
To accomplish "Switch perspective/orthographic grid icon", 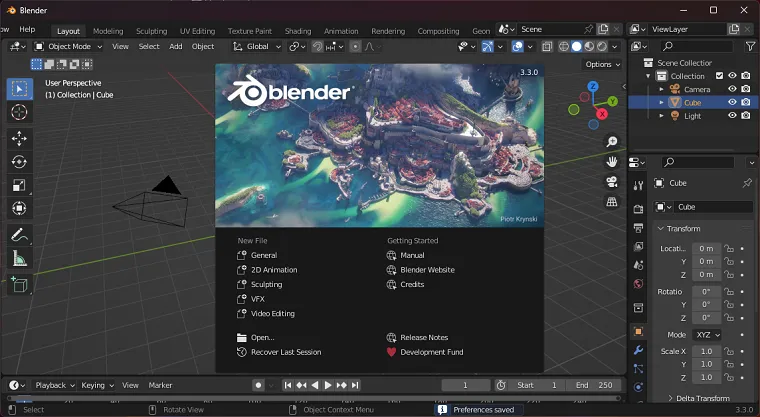I will pos(612,202).
